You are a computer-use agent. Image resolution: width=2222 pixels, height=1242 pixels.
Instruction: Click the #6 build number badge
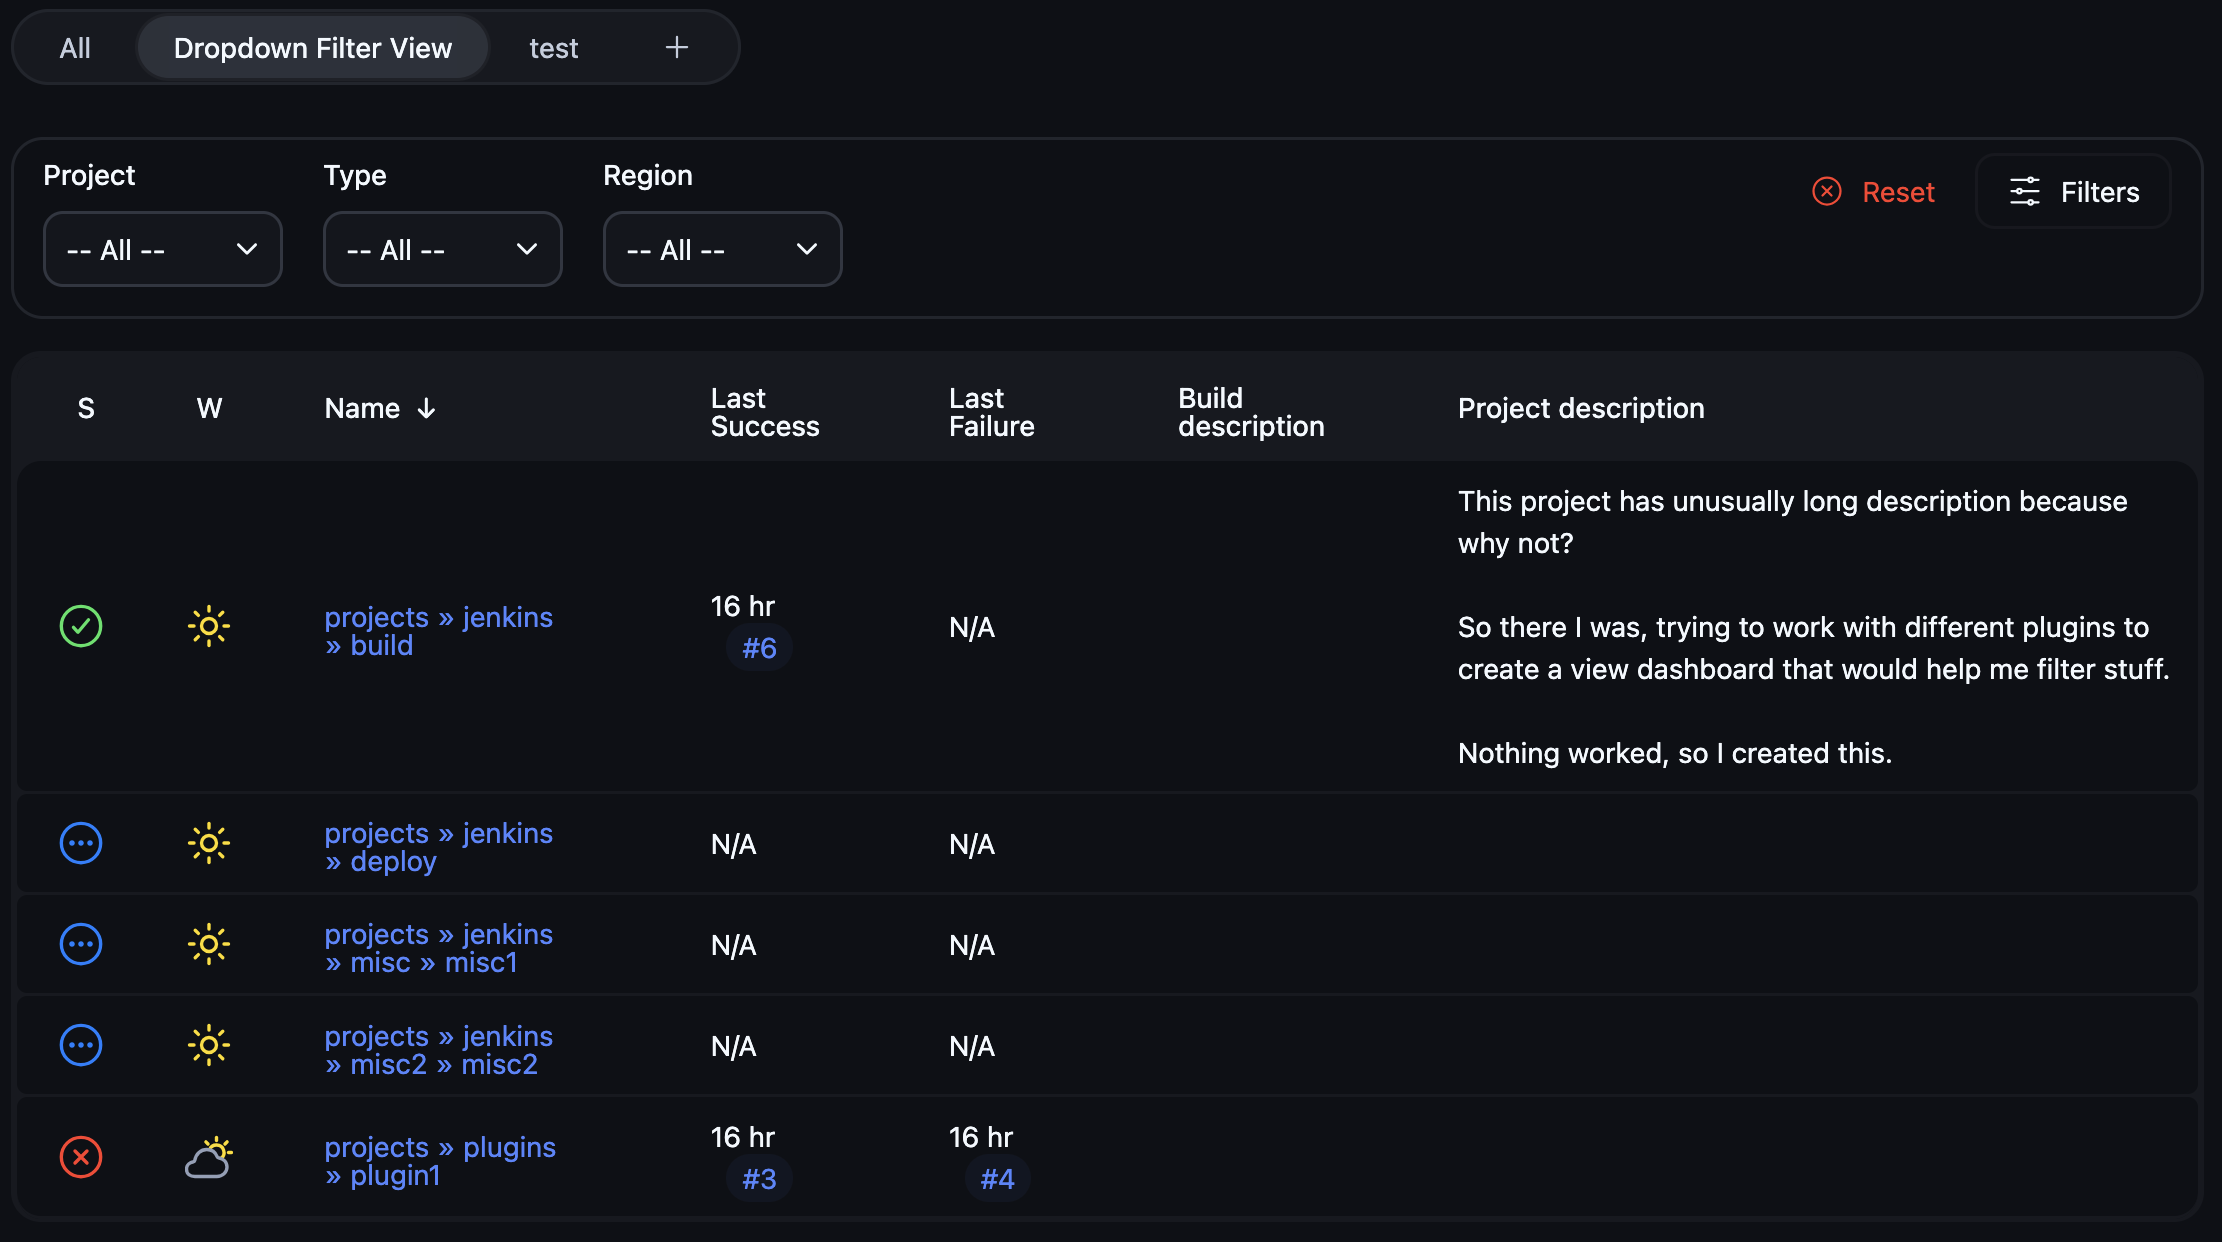(x=759, y=647)
